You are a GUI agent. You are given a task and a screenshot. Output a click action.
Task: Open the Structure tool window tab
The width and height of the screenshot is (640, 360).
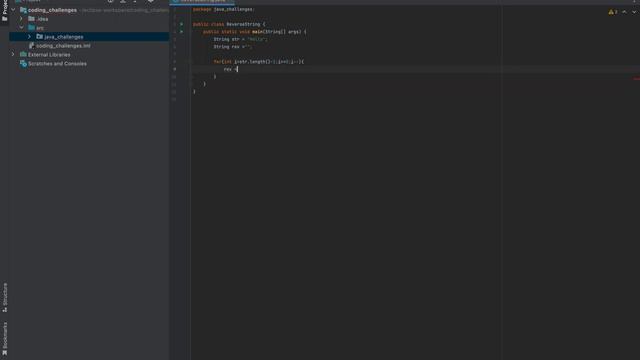[4, 298]
